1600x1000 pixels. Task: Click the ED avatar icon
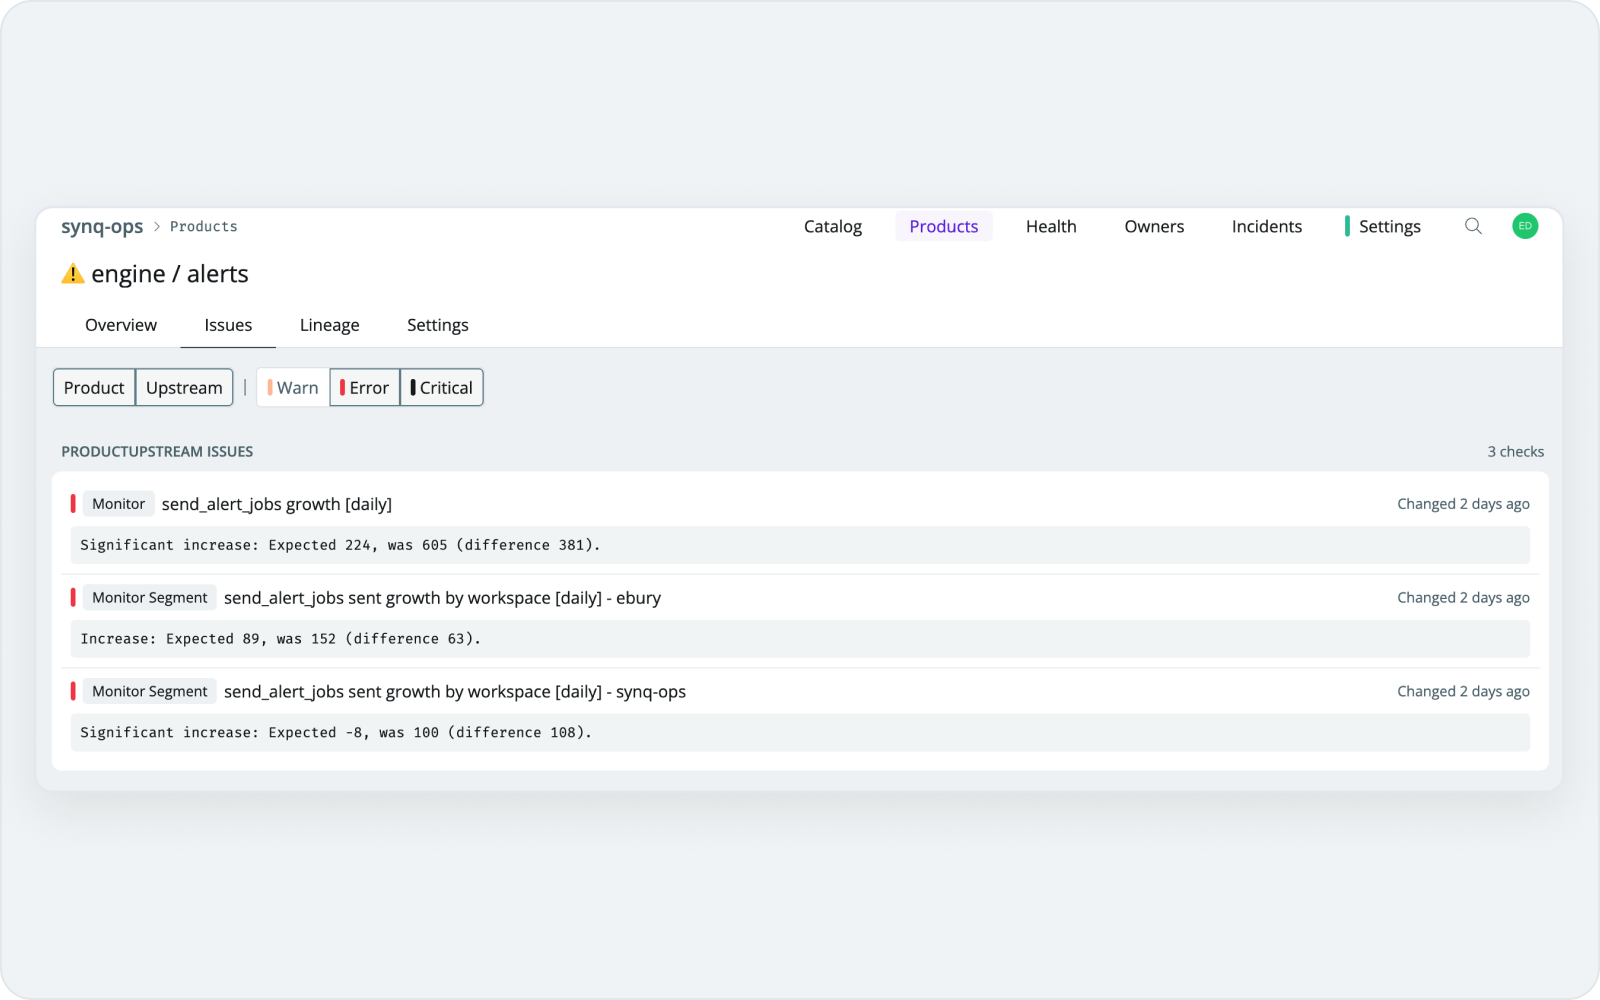[x=1524, y=226]
